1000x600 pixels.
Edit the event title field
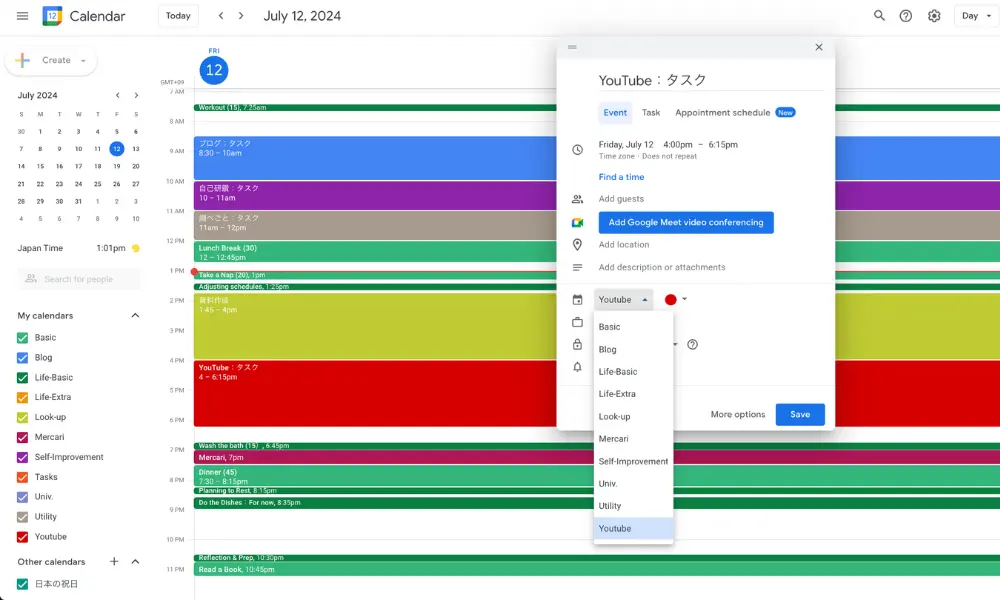pos(710,80)
